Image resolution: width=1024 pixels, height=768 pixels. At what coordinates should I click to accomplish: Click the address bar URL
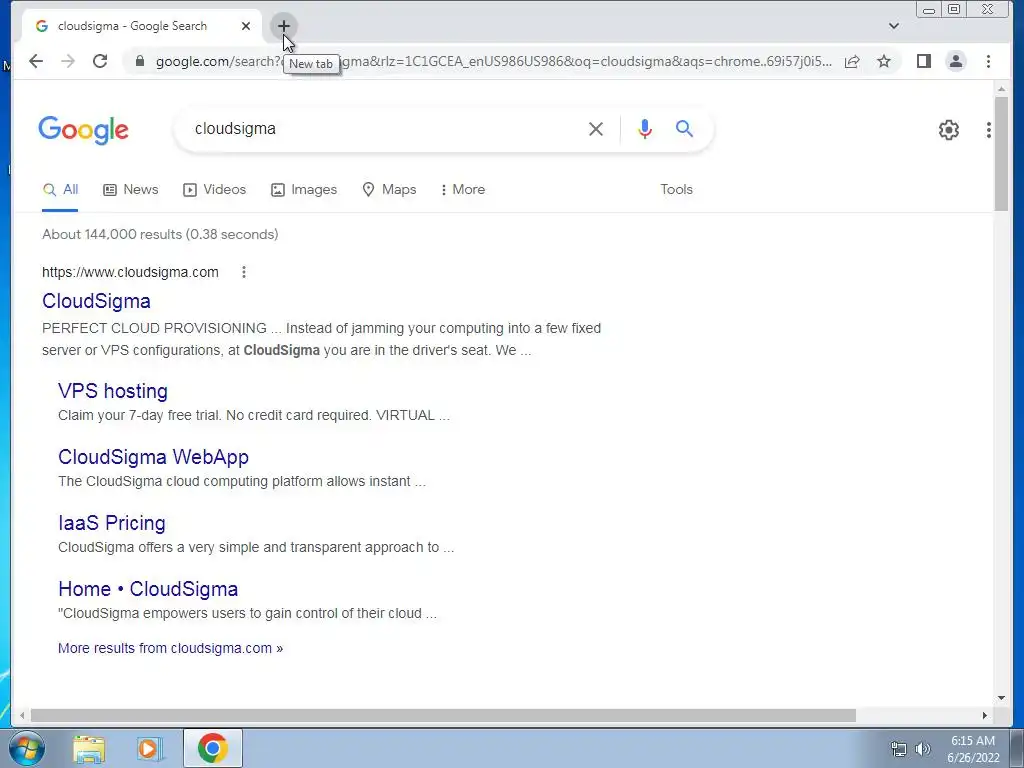pyautogui.click(x=494, y=61)
